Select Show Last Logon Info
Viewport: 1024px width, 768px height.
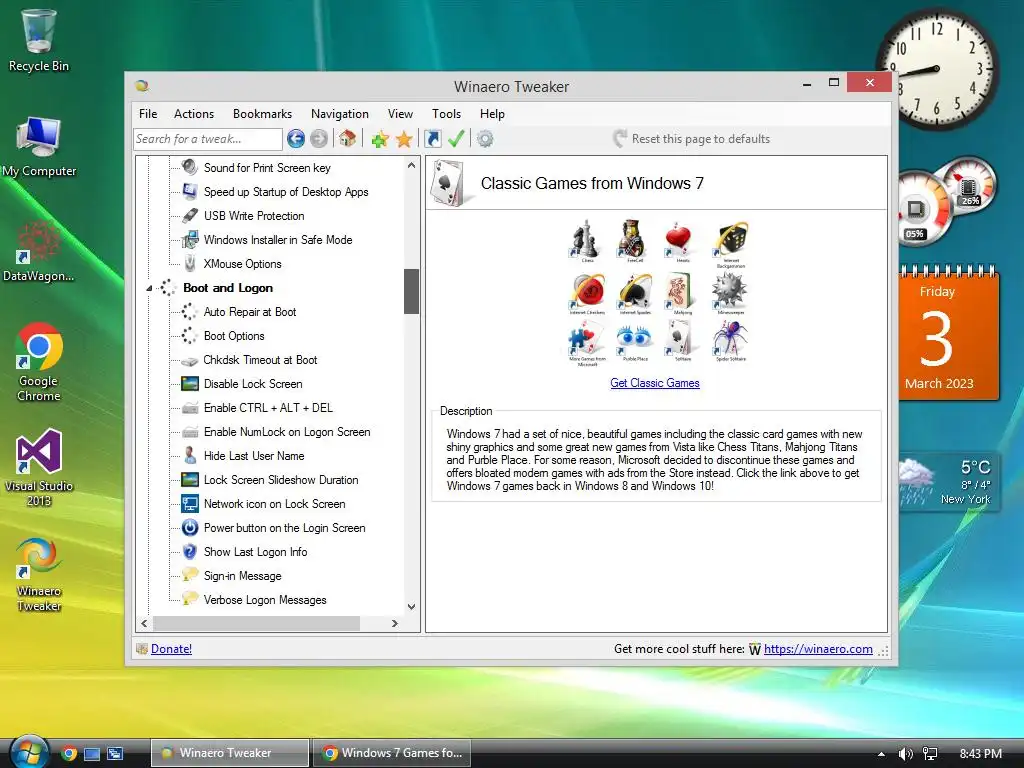pyautogui.click(x=255, y=552)
